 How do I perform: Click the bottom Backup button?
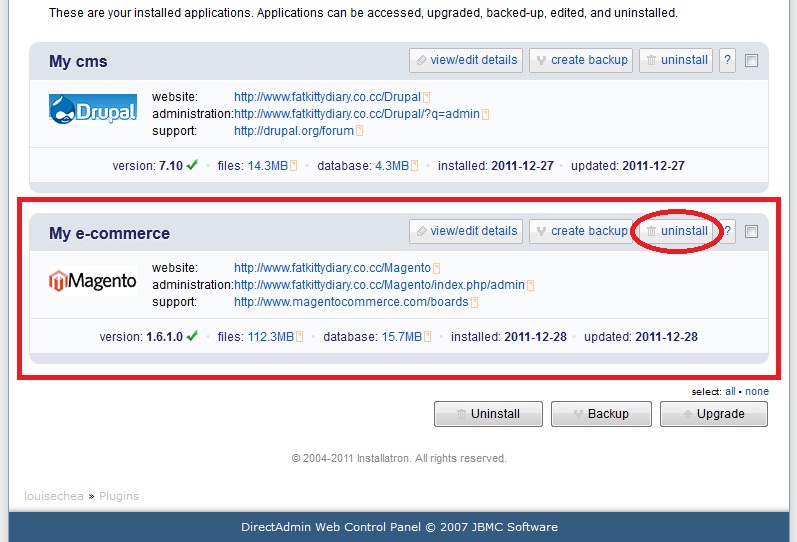coord(601,414)
